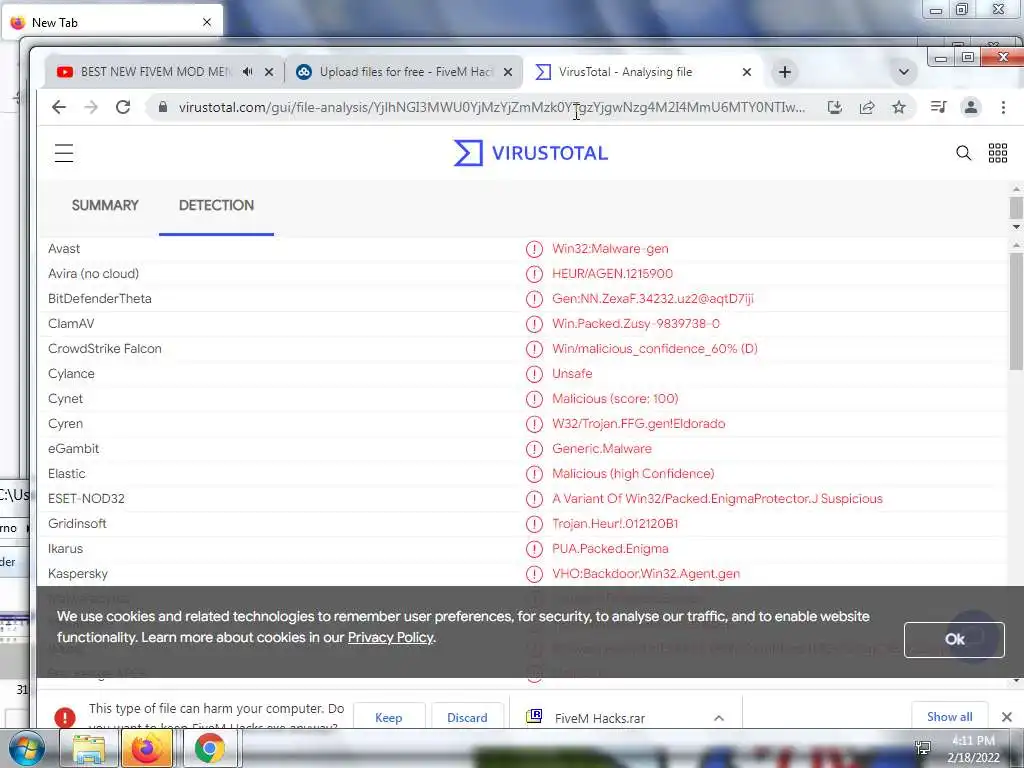
Task: Close the Firefox New Tab
Action: coord(206,22)
